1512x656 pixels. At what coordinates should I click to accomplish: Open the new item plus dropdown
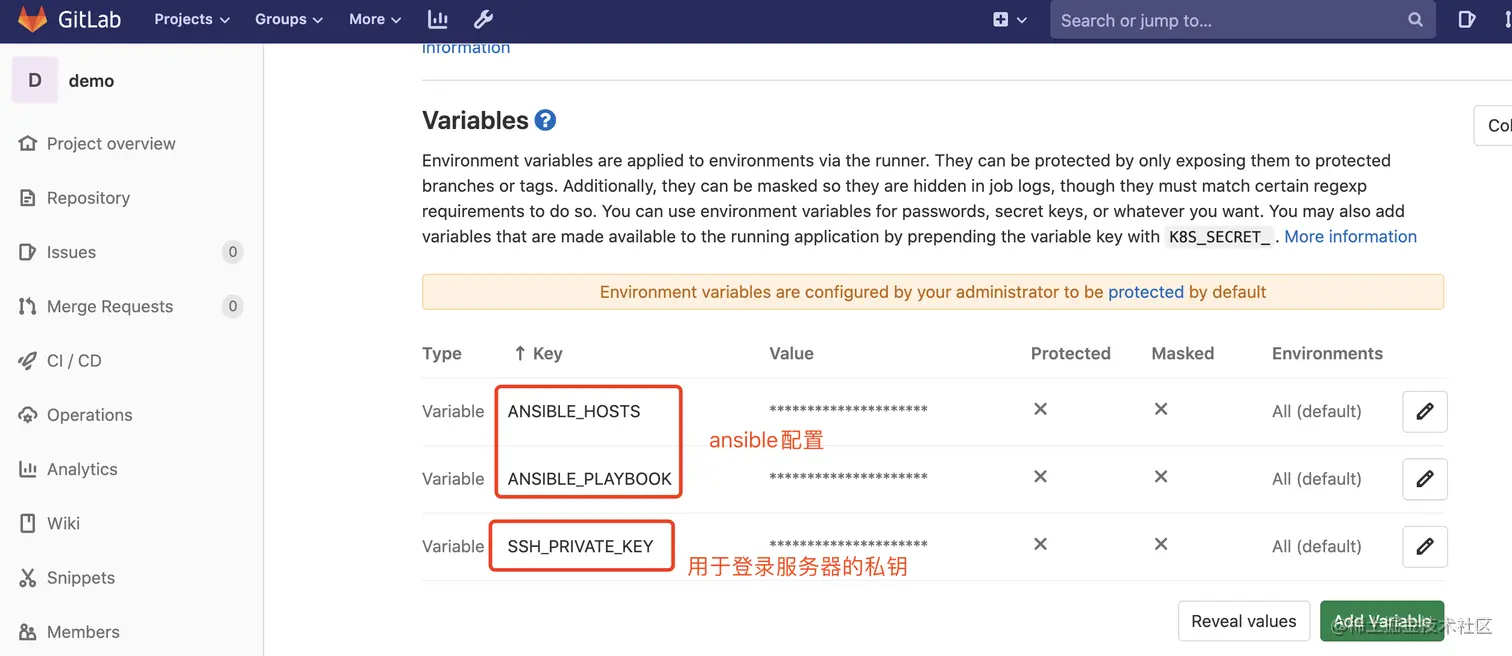pos(1010,19)
